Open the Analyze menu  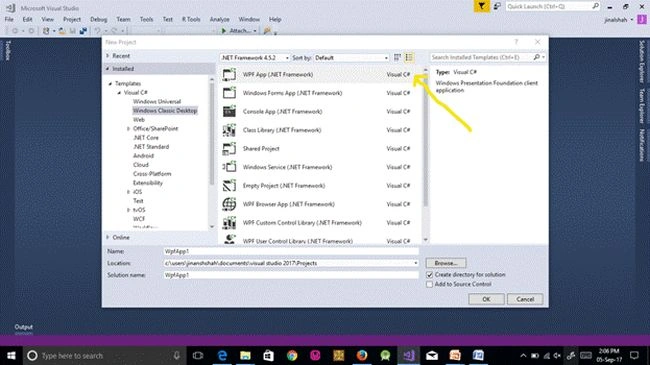pos(219,19)
